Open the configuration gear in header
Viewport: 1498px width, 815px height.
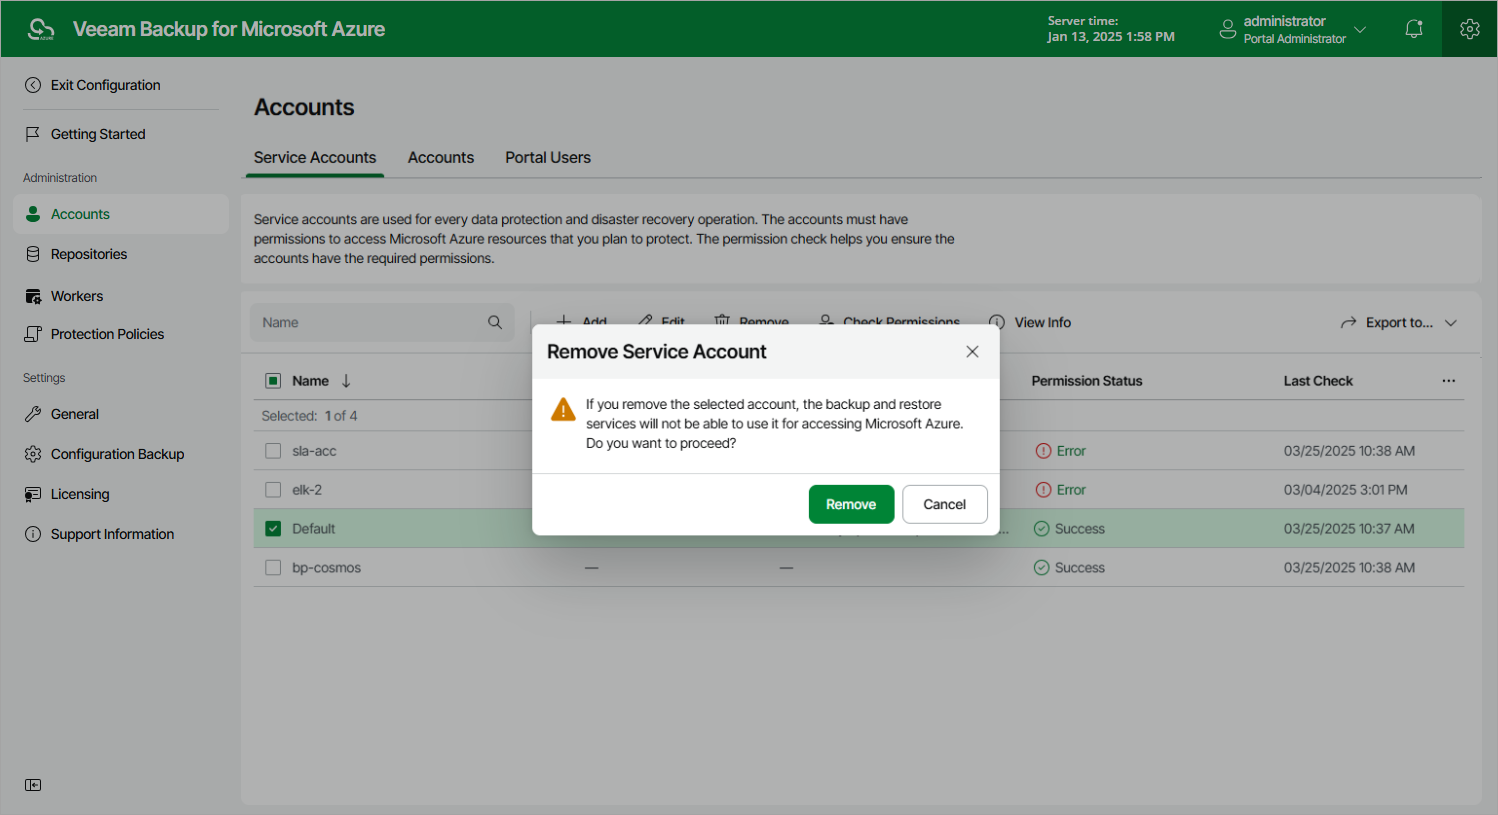tap(1469, 29)
